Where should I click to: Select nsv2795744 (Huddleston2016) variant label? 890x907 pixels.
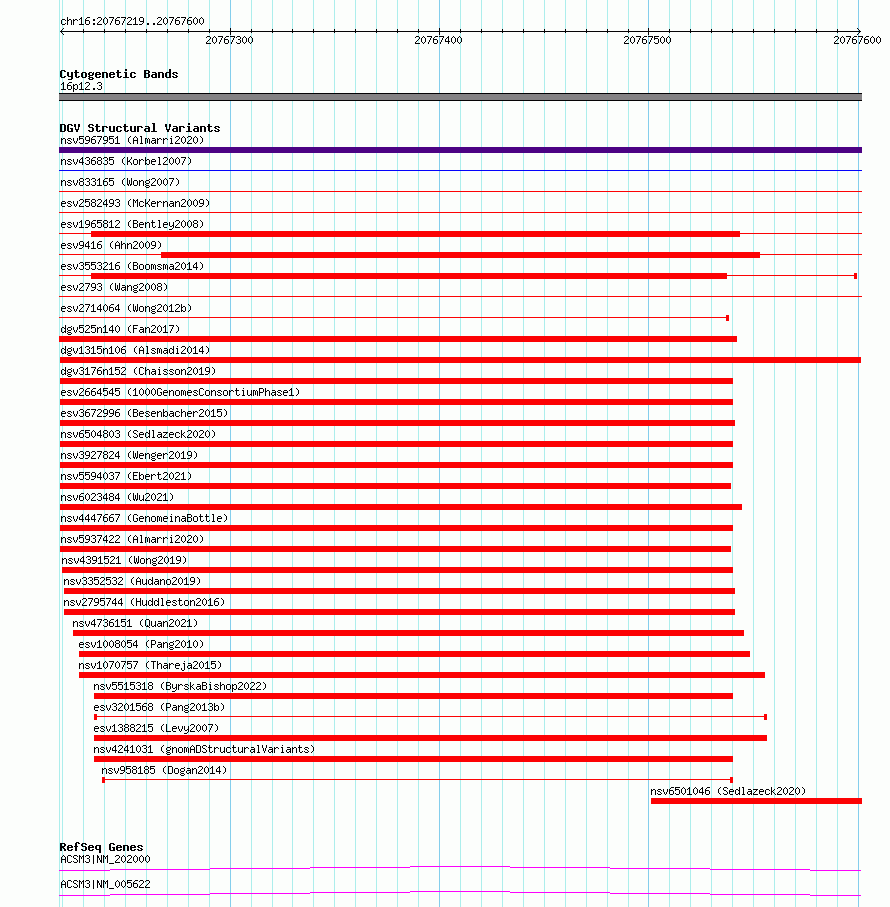[144, 602]
